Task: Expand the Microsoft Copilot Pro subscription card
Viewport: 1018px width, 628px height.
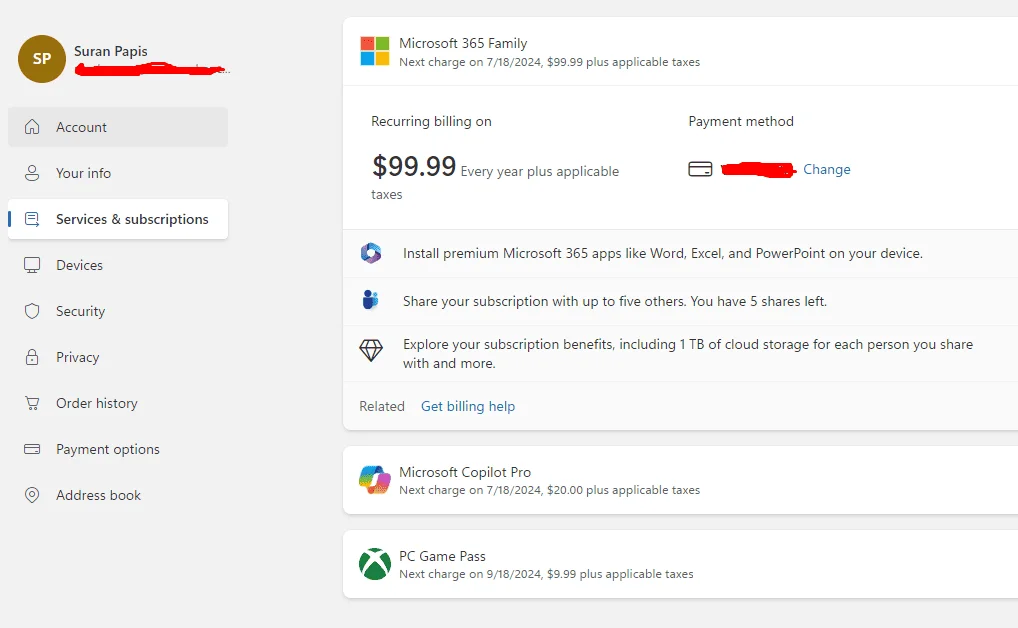Action: pos(680,480)
